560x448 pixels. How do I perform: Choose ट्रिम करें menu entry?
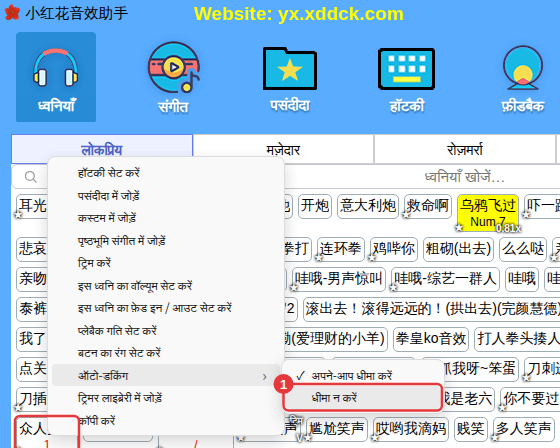[x=166, y=263]
